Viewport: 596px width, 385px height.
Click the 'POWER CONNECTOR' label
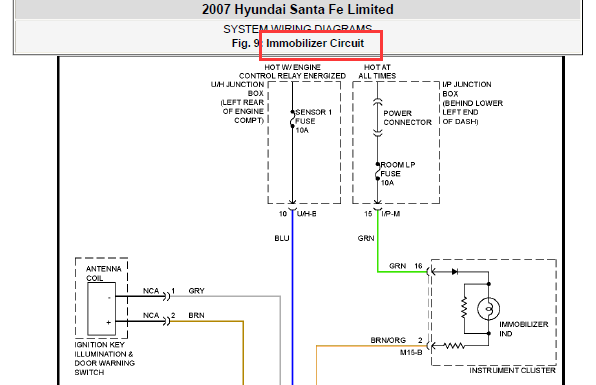[407, 118]
